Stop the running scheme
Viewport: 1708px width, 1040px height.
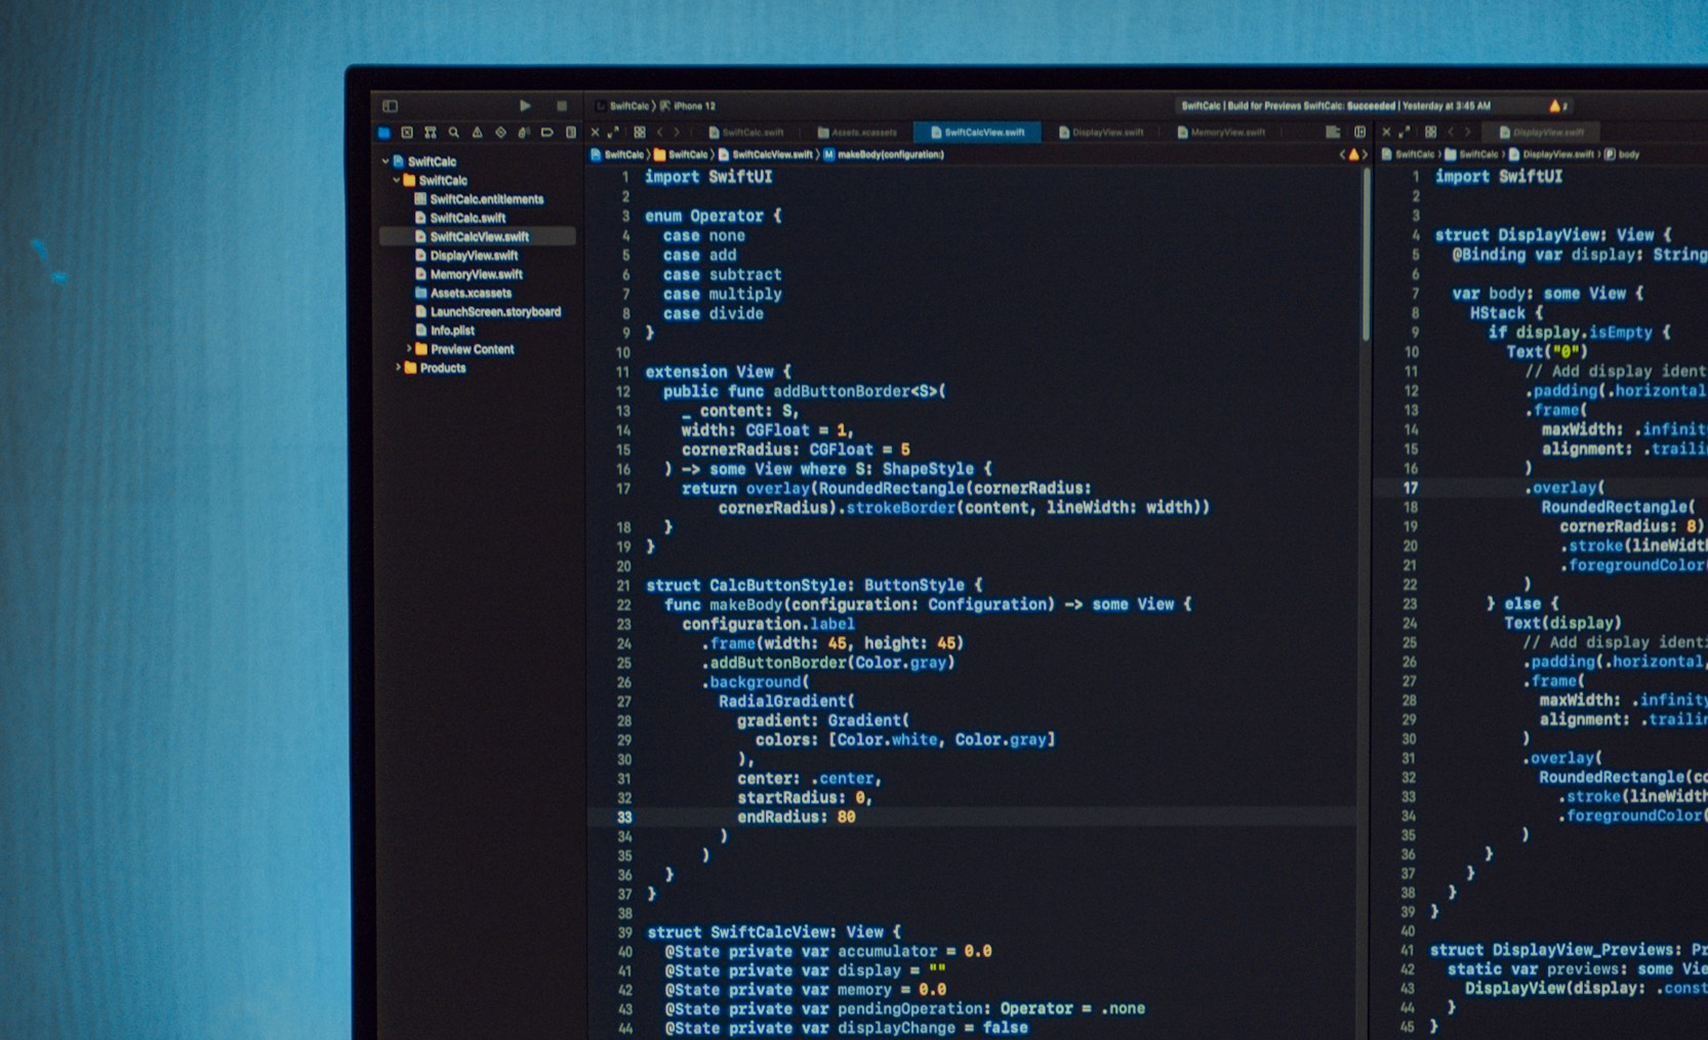[x=563, y=105]
